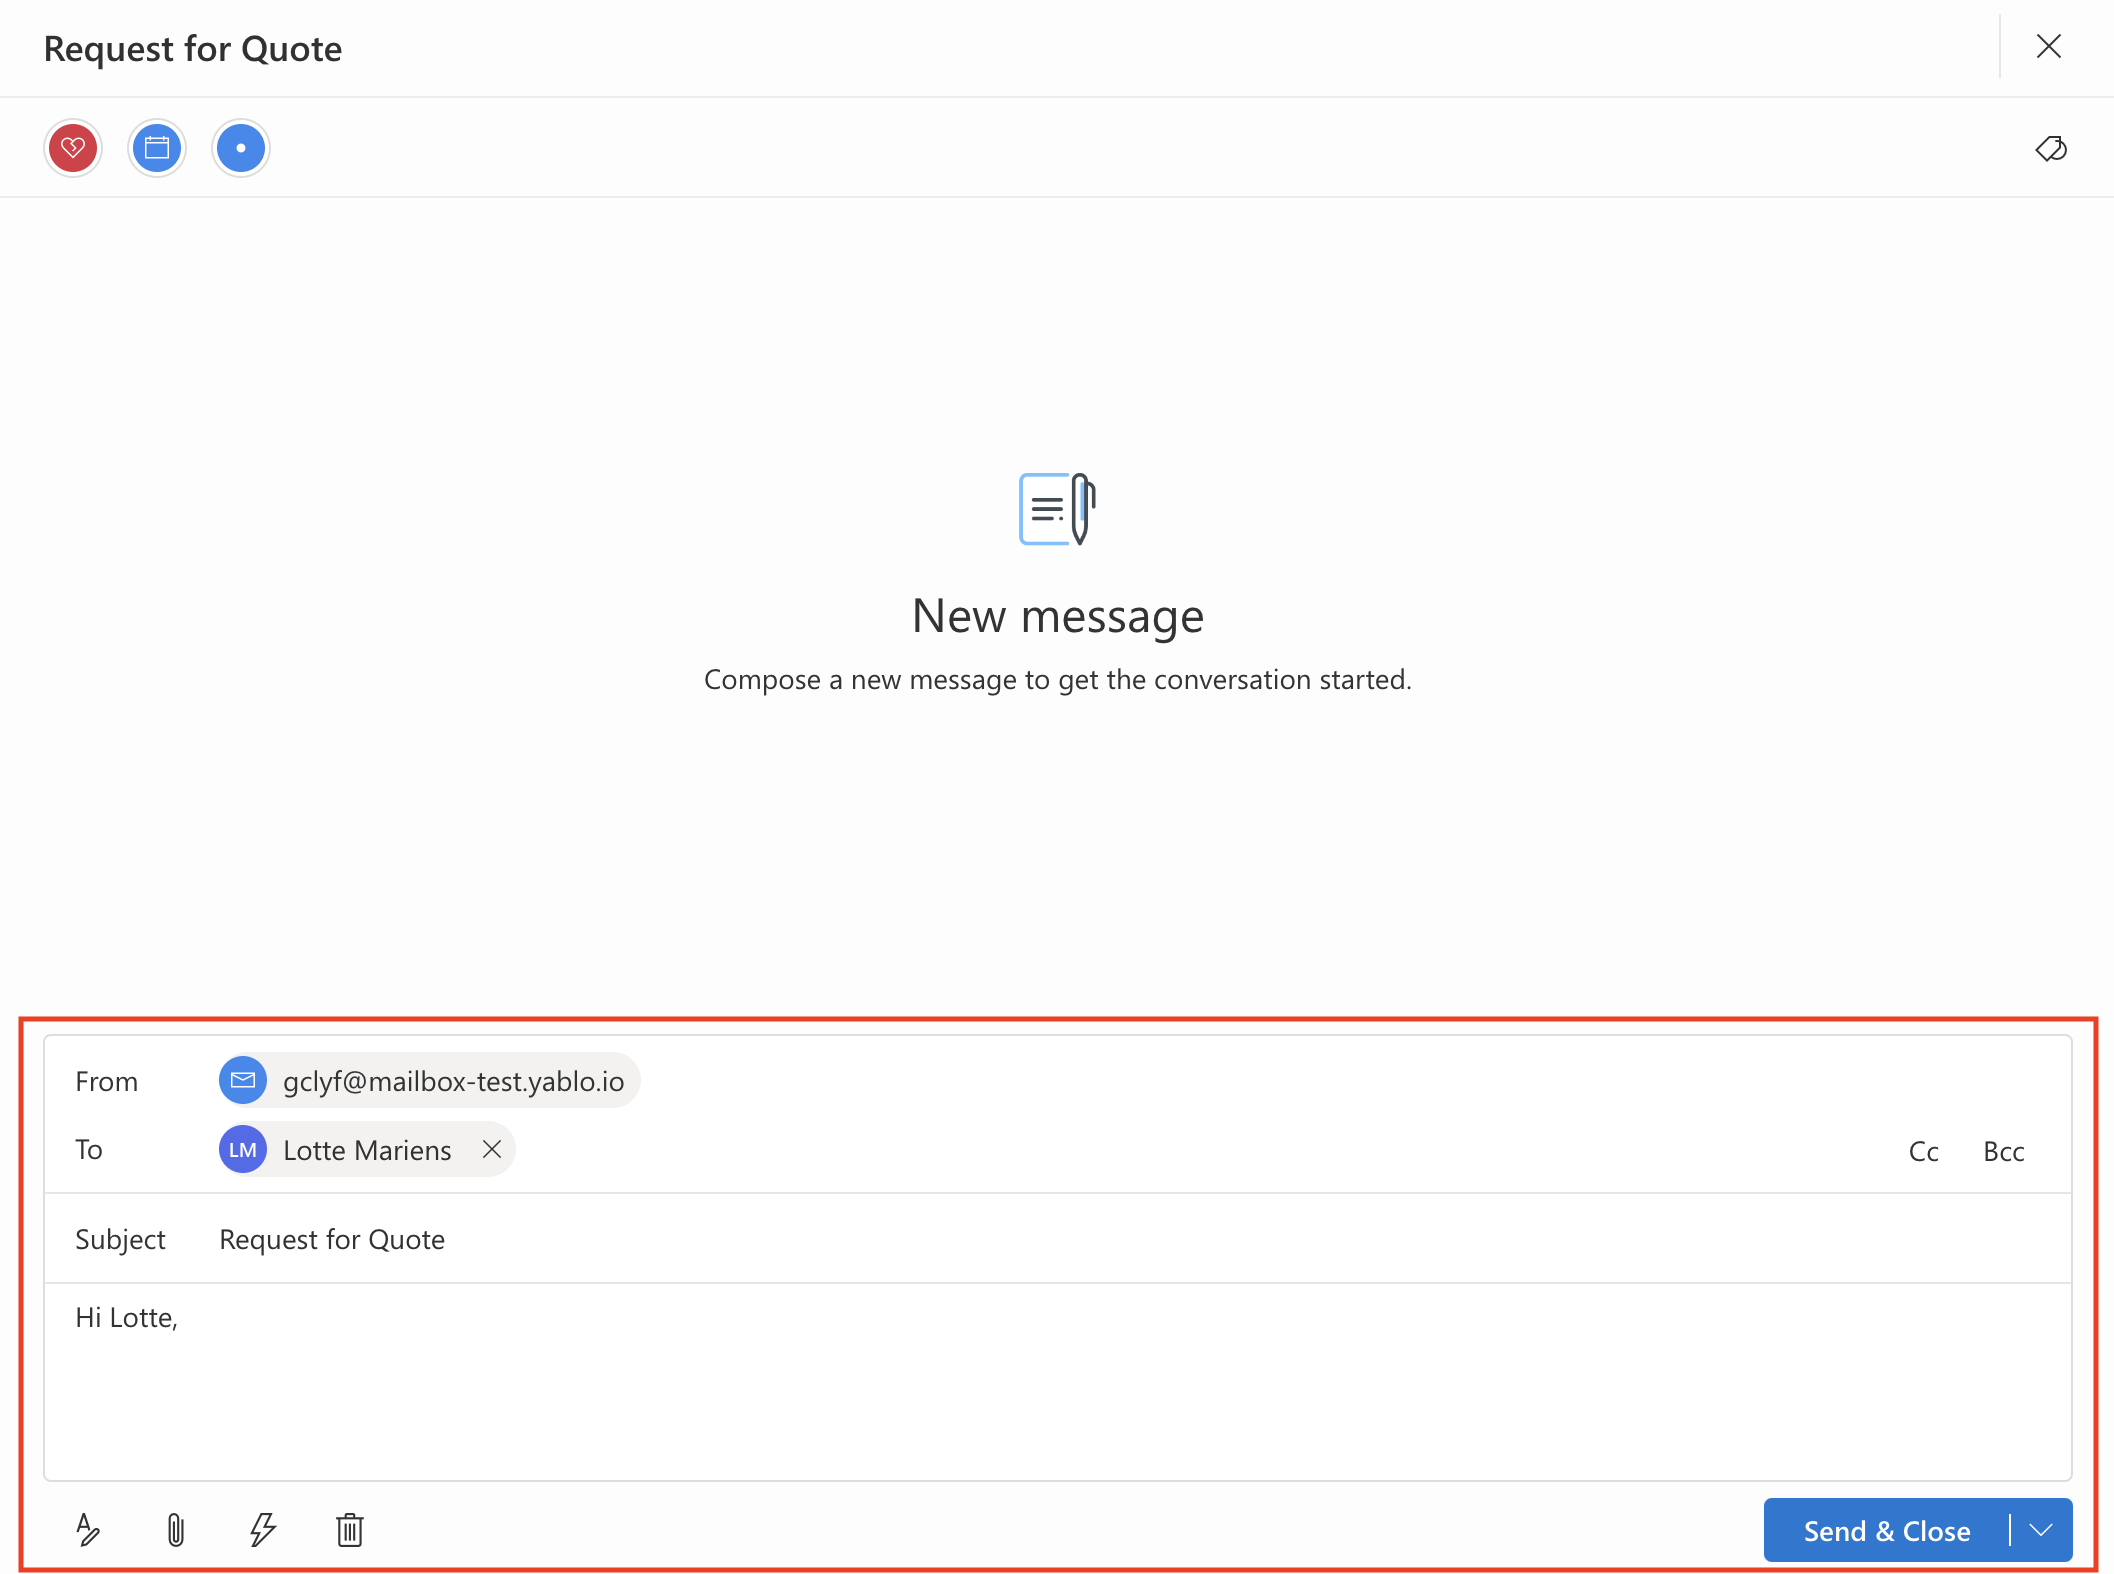Open text formatting options with the pen icon
Image resolution: width=2114 pixels, height=1574 pixels.
coord(88,1529)
